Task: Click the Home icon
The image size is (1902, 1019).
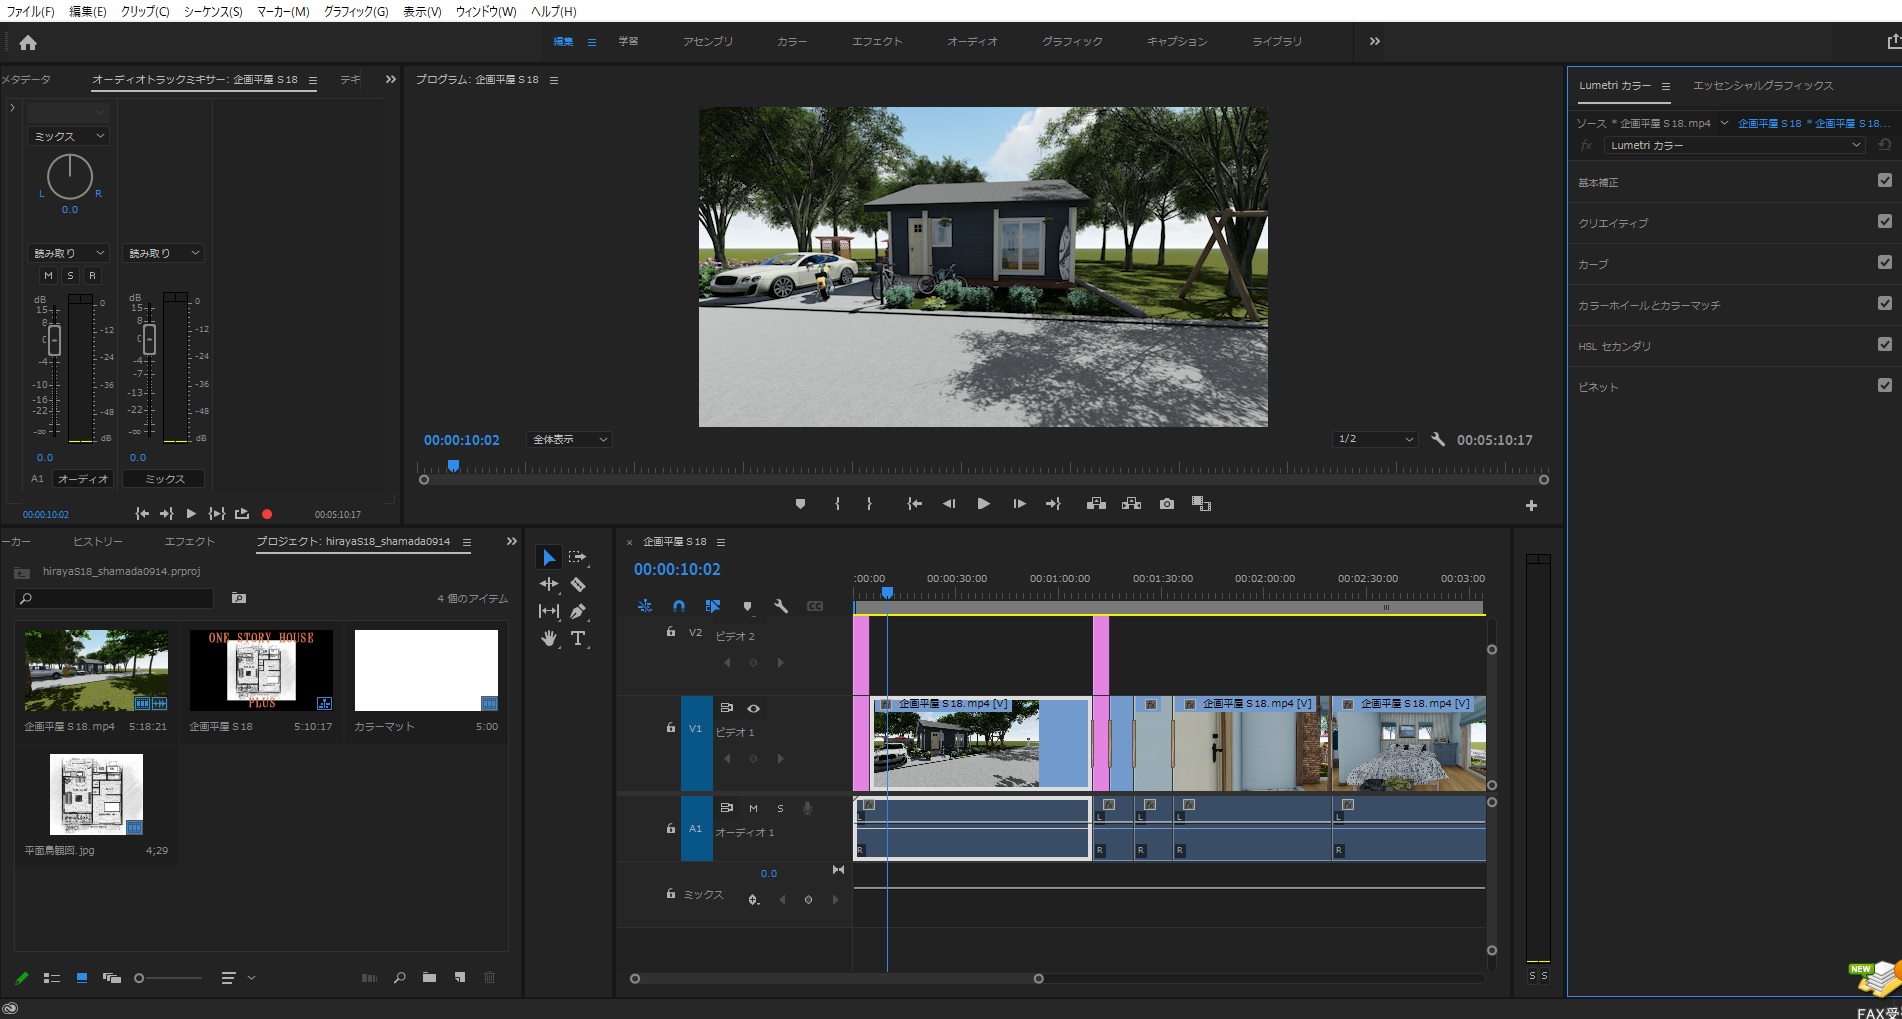Action: (28, 42)
